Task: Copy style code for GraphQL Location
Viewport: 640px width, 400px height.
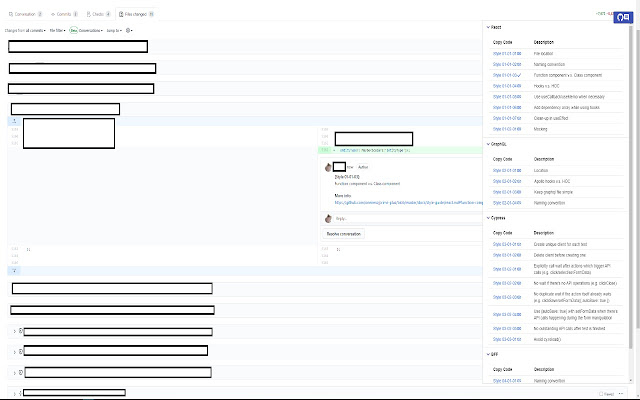Action: (507, 170)
